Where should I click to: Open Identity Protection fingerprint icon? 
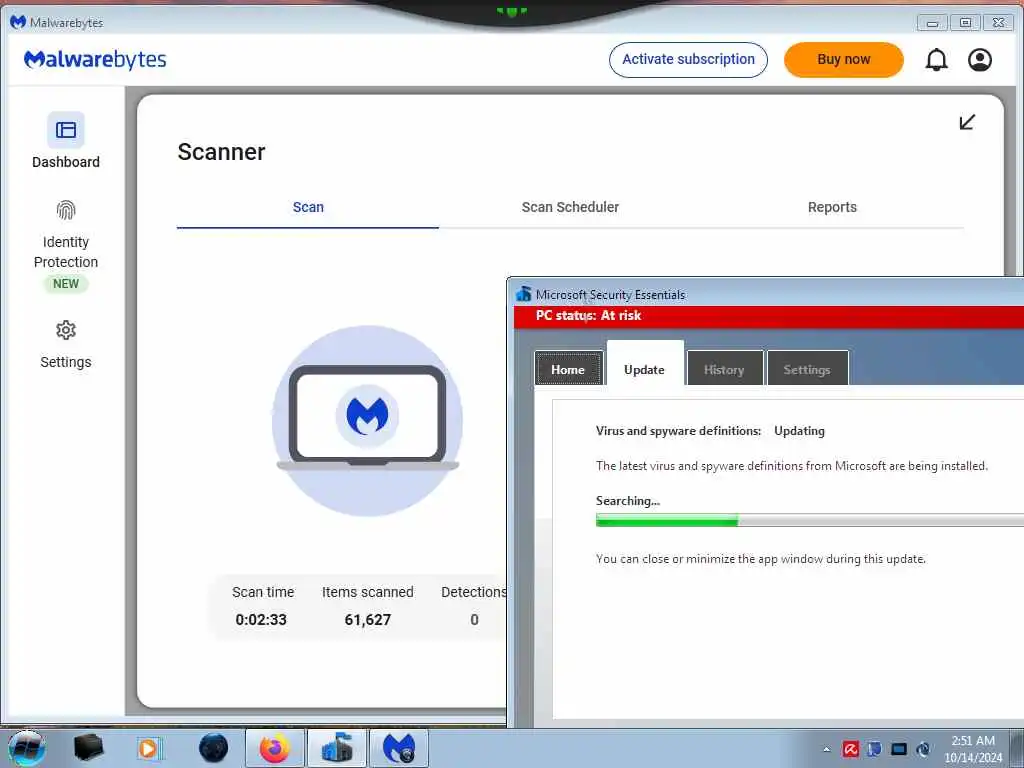66,210
